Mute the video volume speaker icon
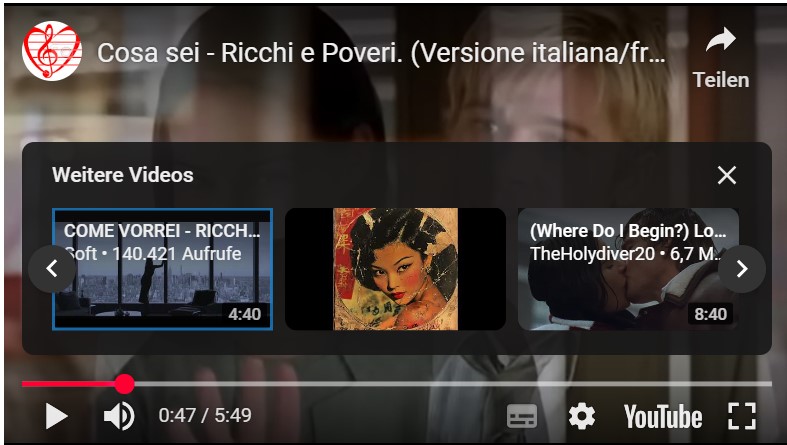 coord(119,416)
